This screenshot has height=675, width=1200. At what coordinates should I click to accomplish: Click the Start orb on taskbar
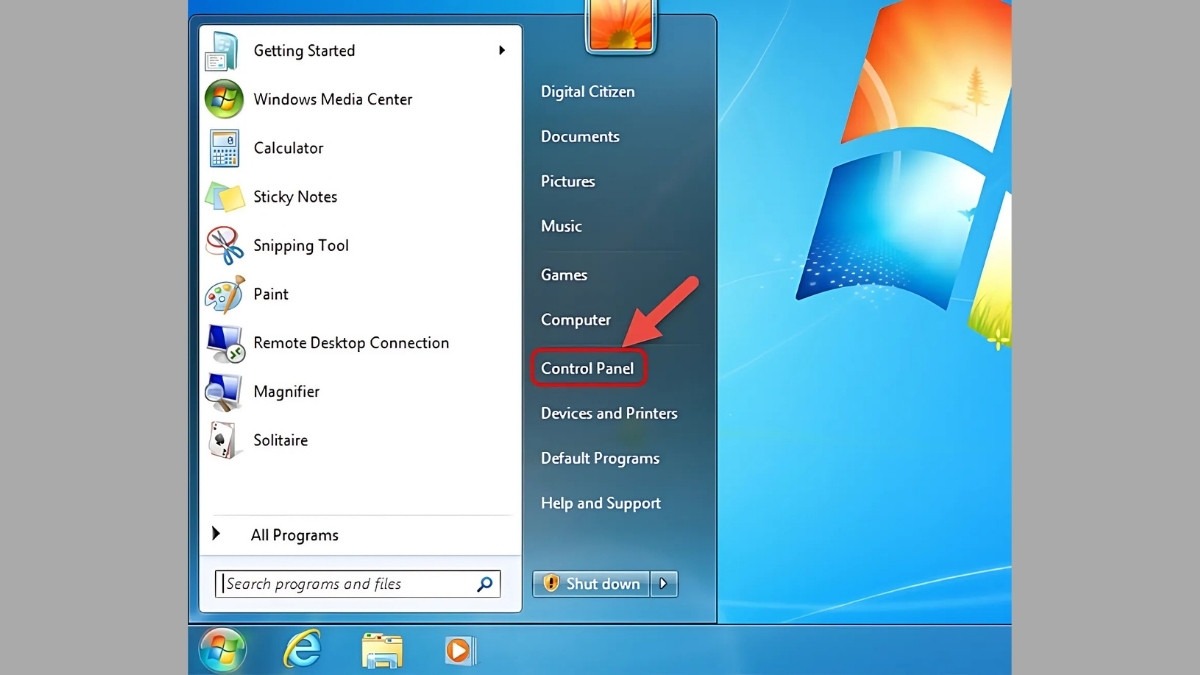(x=222, y=651)
